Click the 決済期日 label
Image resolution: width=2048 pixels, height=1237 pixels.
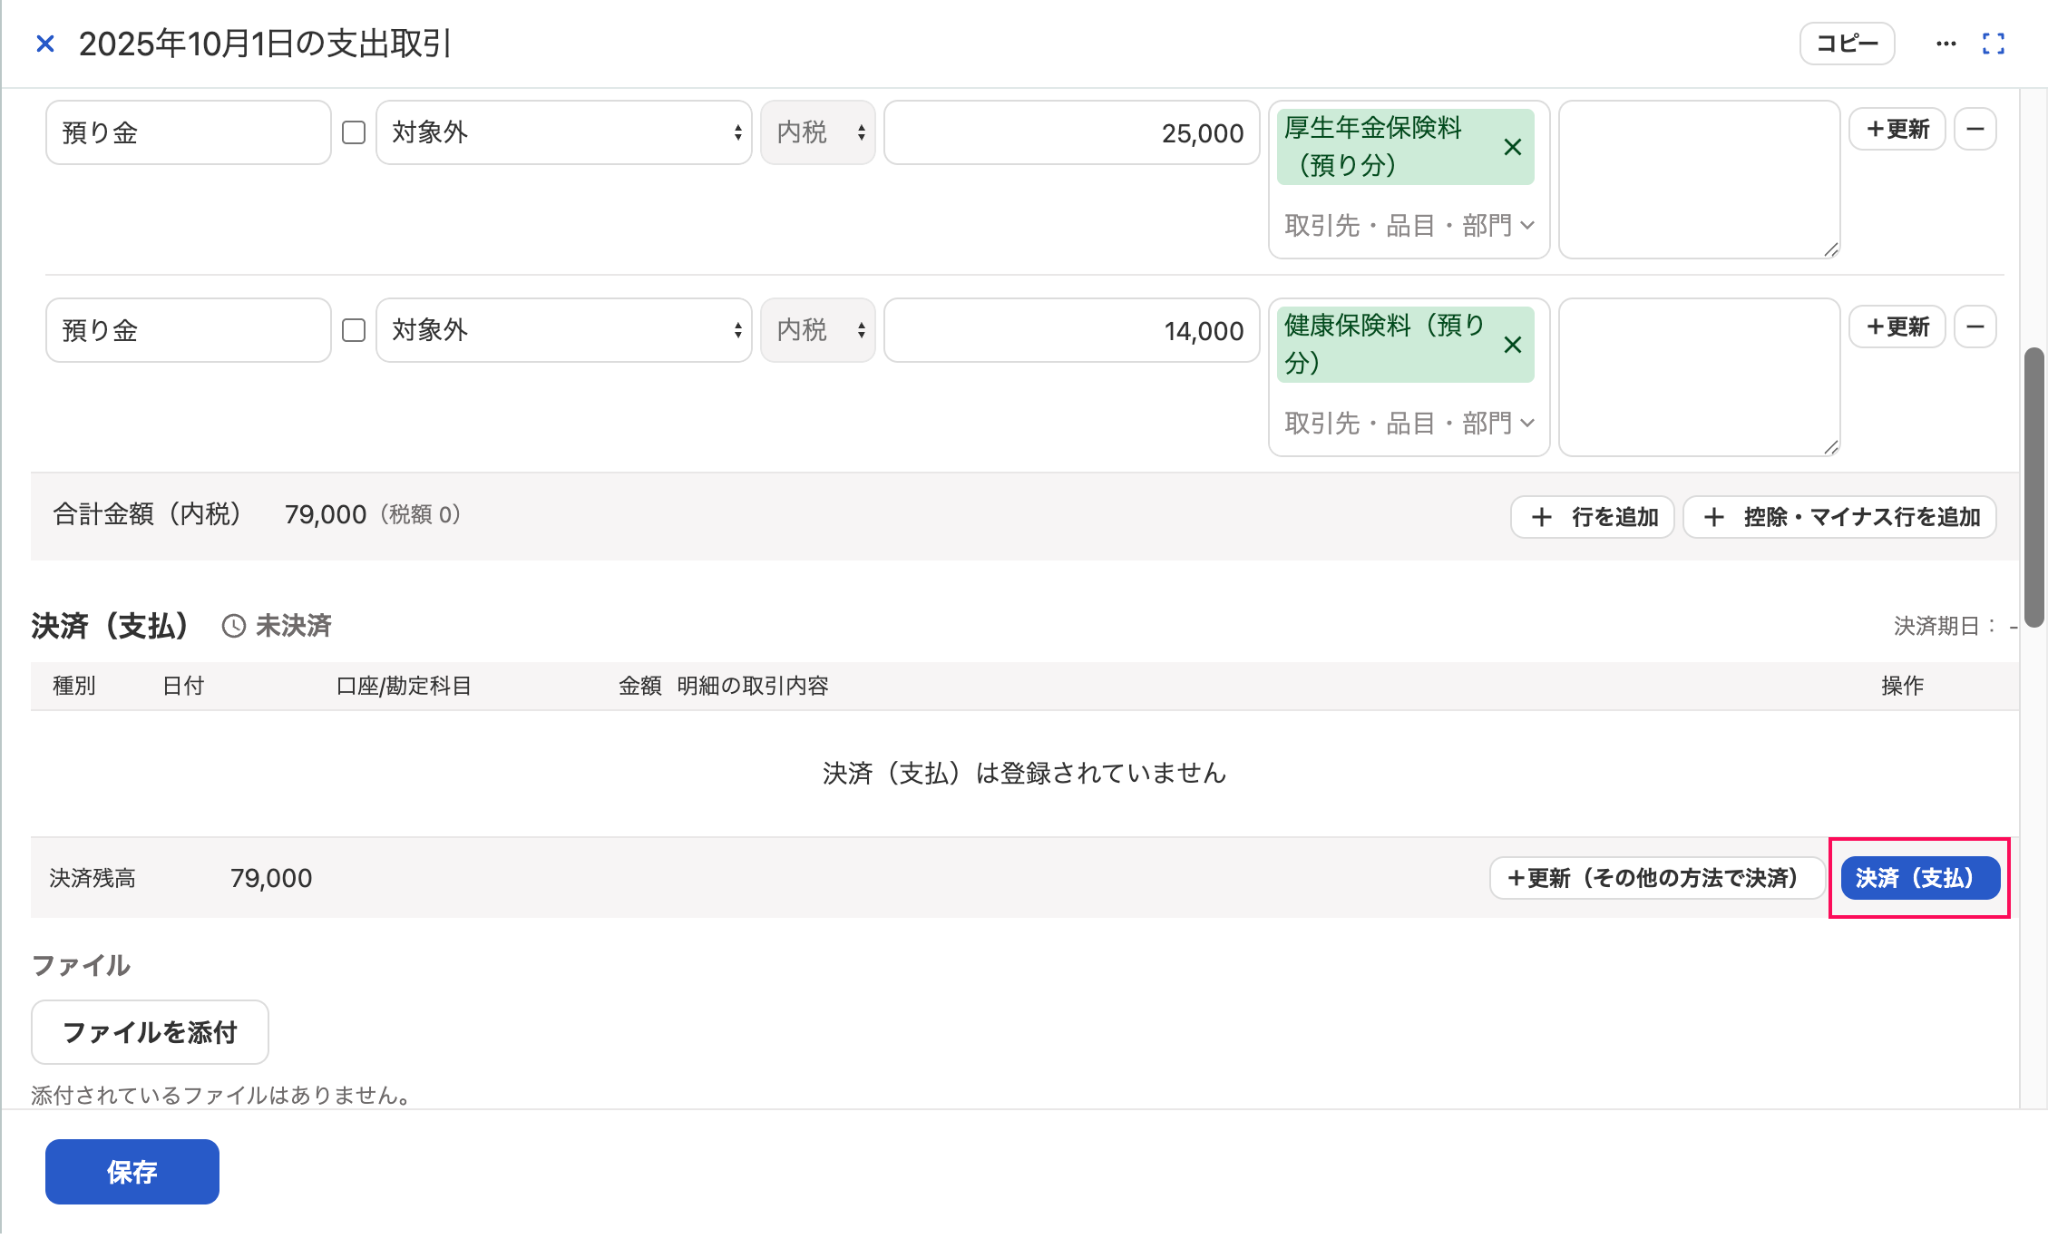point(1944,626)
